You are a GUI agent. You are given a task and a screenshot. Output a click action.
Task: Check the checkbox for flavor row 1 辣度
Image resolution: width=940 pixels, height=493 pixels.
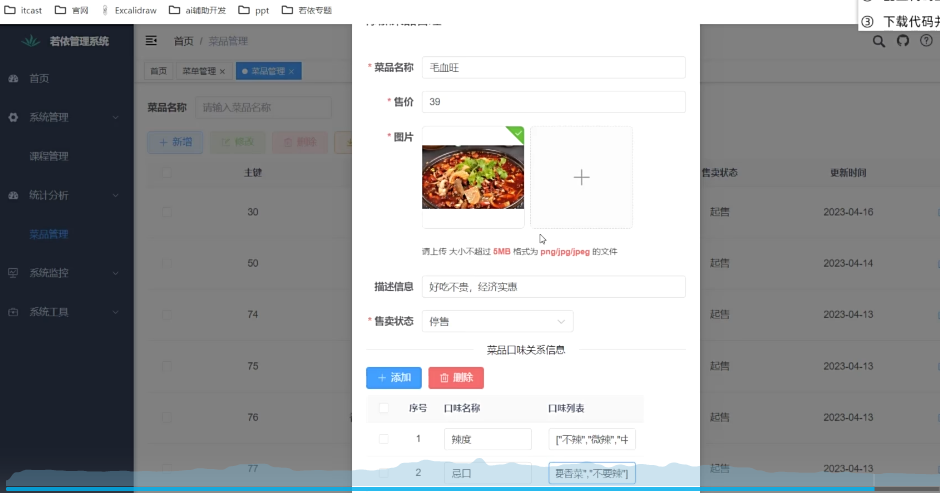(384, 439)
